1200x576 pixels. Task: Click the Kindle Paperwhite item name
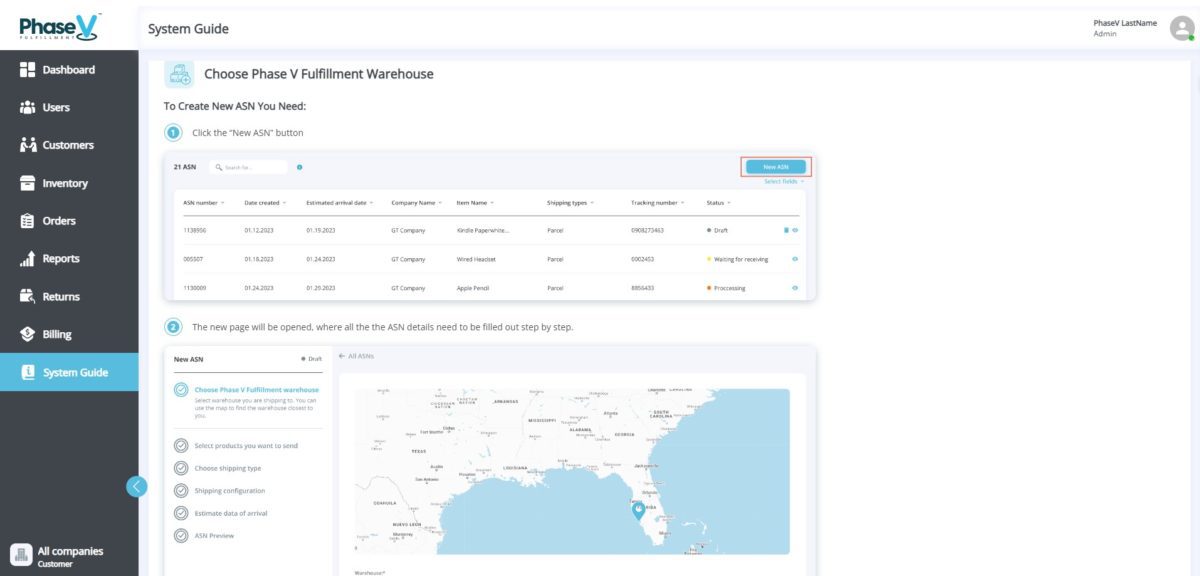[x=483, y=230]
